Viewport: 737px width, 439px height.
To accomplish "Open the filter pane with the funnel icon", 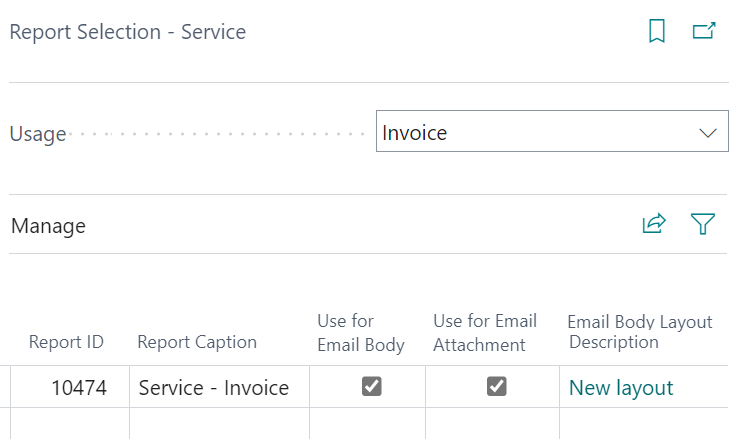I will [703, 224].
